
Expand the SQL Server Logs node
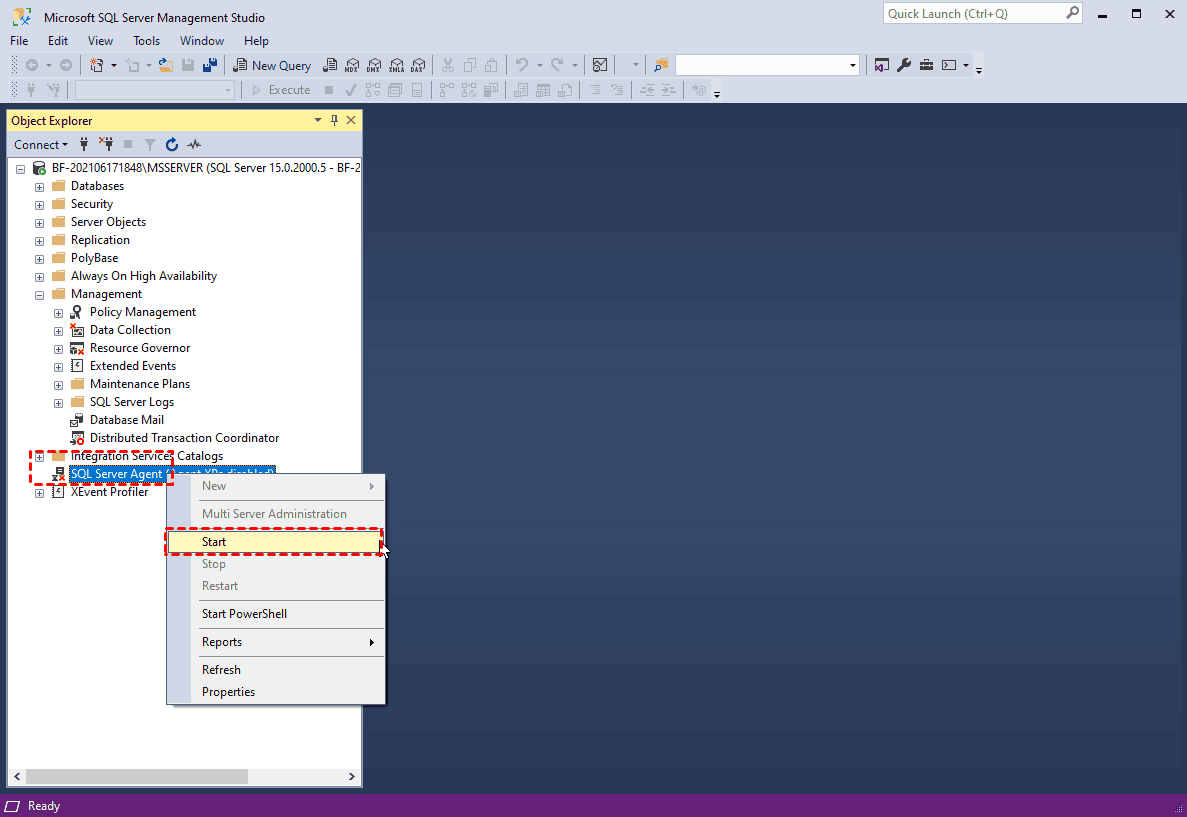coord(58,403)
